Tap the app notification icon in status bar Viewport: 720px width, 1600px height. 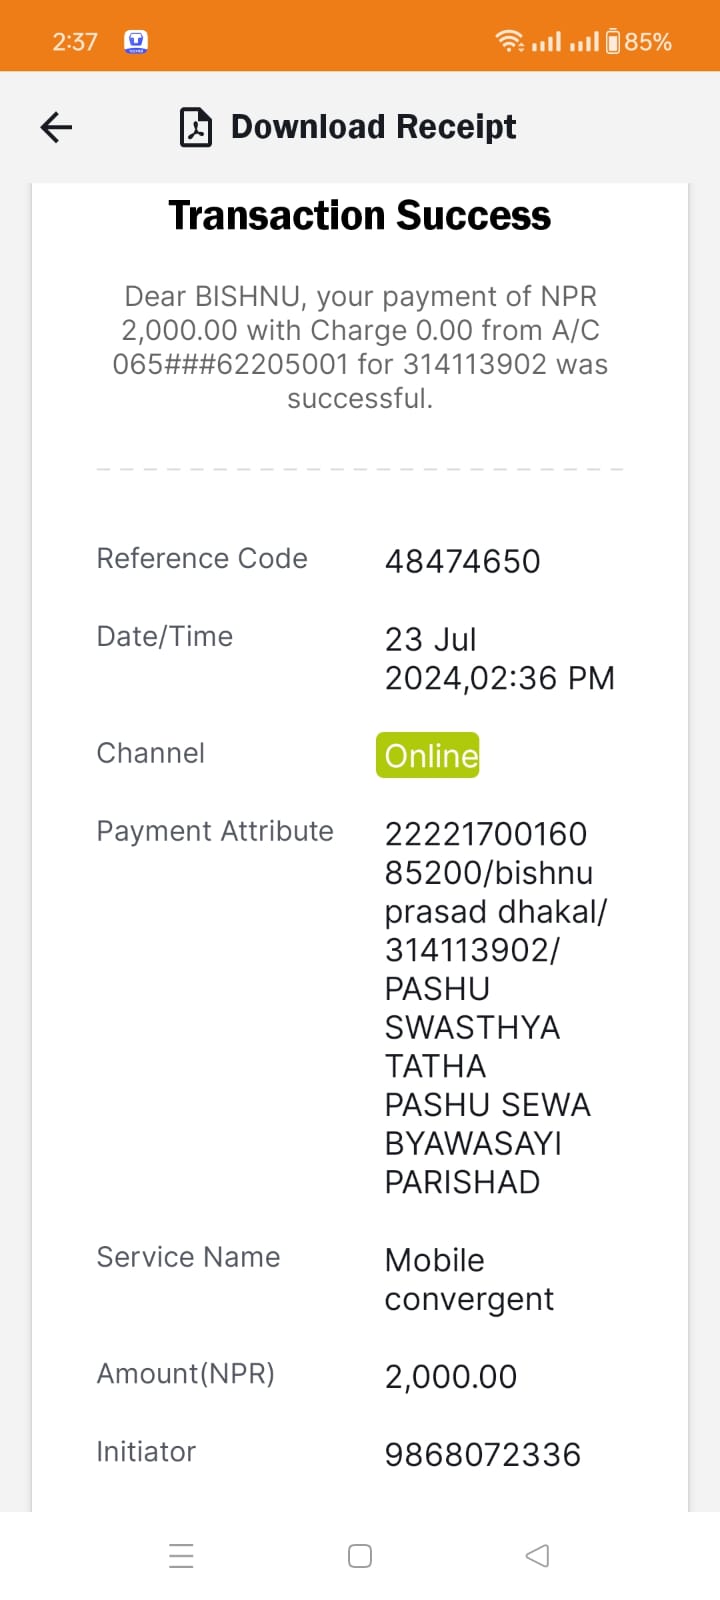click(136, 41)
